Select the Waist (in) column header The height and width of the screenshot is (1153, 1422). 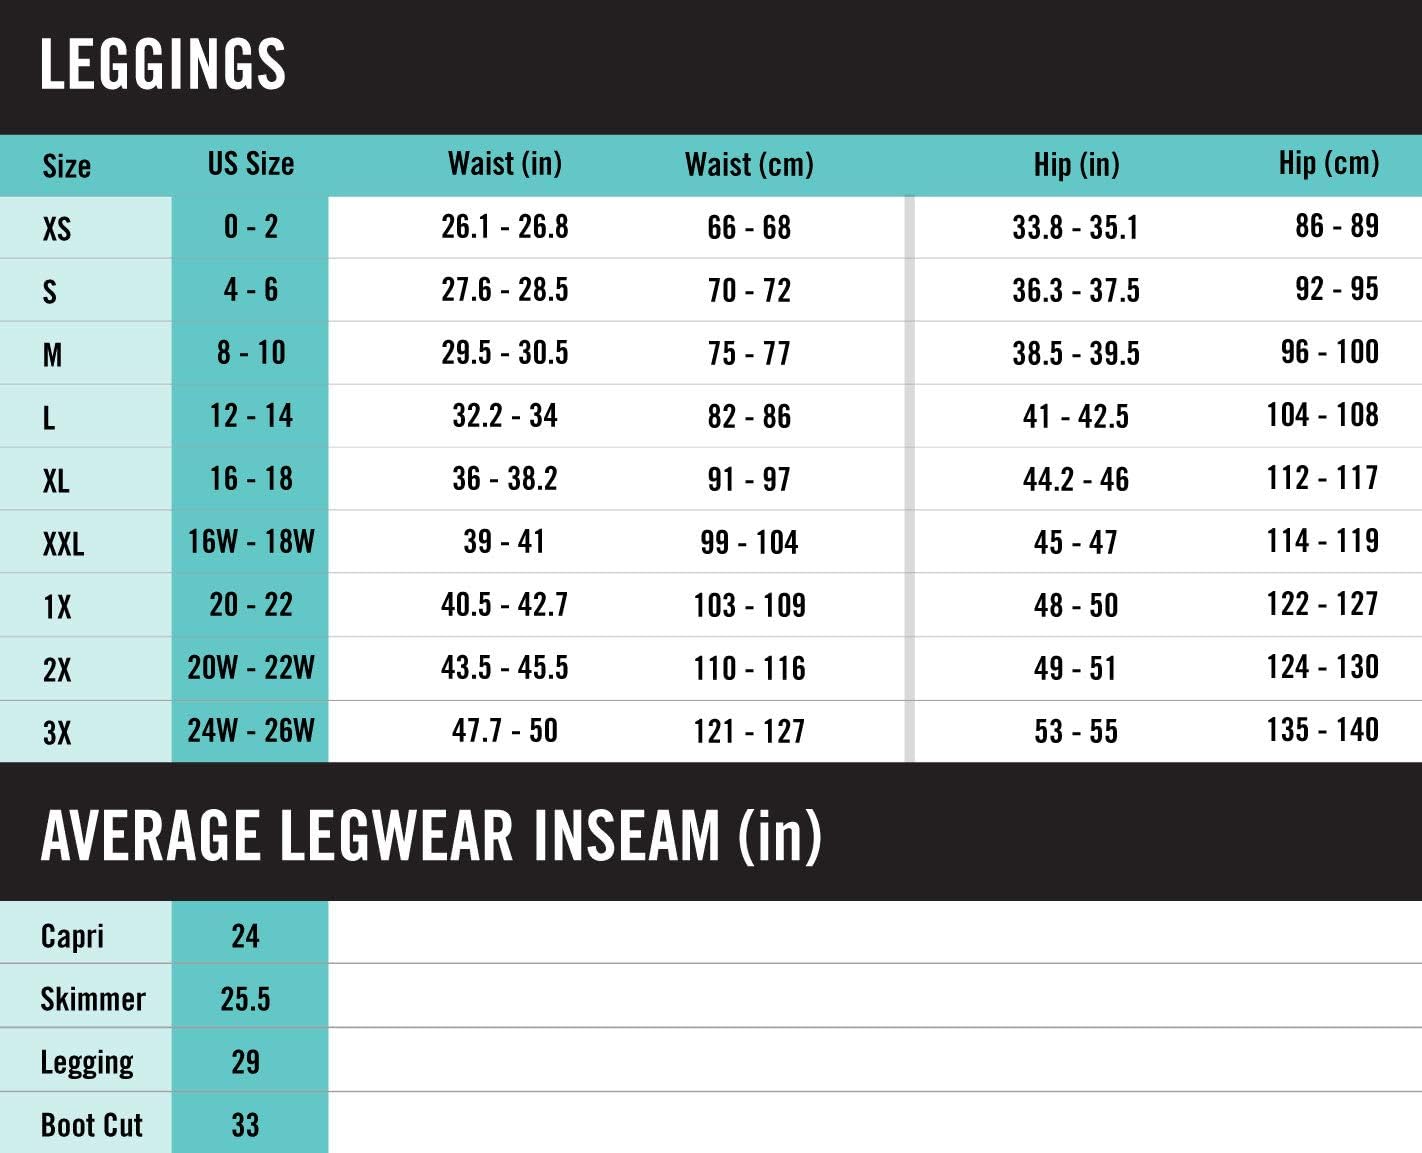click(x=504, y=164)
